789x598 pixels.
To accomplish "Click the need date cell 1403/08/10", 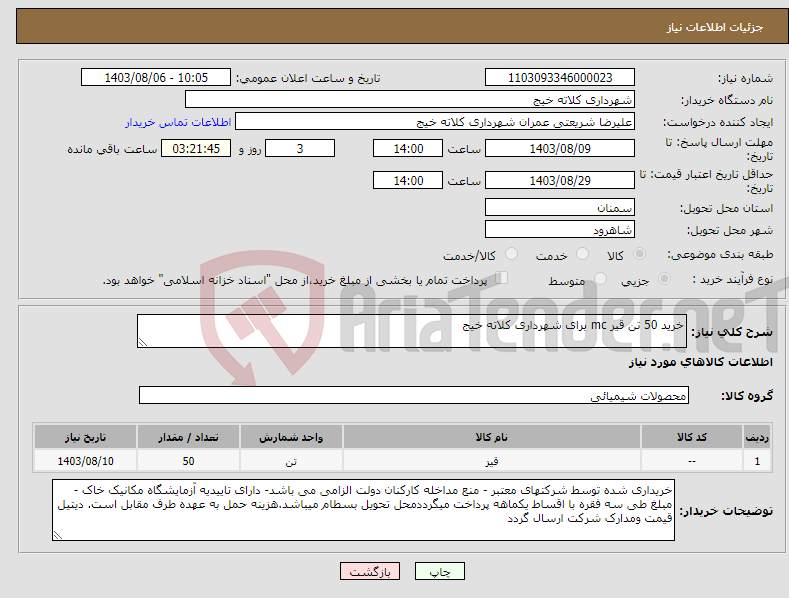I will point(86,461).
